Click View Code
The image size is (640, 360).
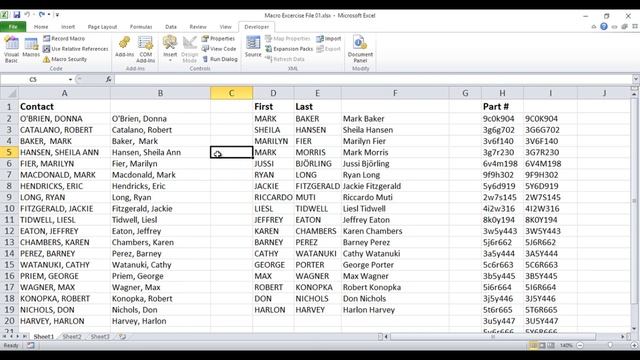[x=219, y=49]
